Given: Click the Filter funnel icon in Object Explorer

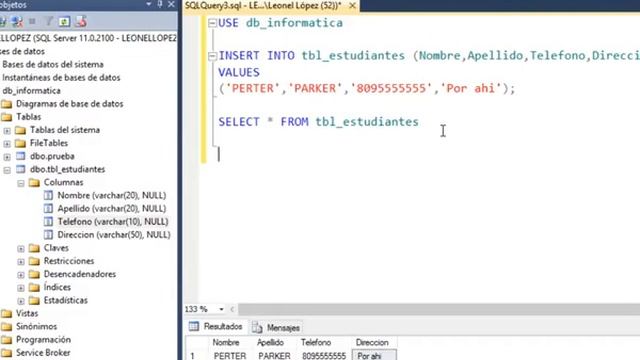Looking at the screenshot, I should [x=49, y=21].
